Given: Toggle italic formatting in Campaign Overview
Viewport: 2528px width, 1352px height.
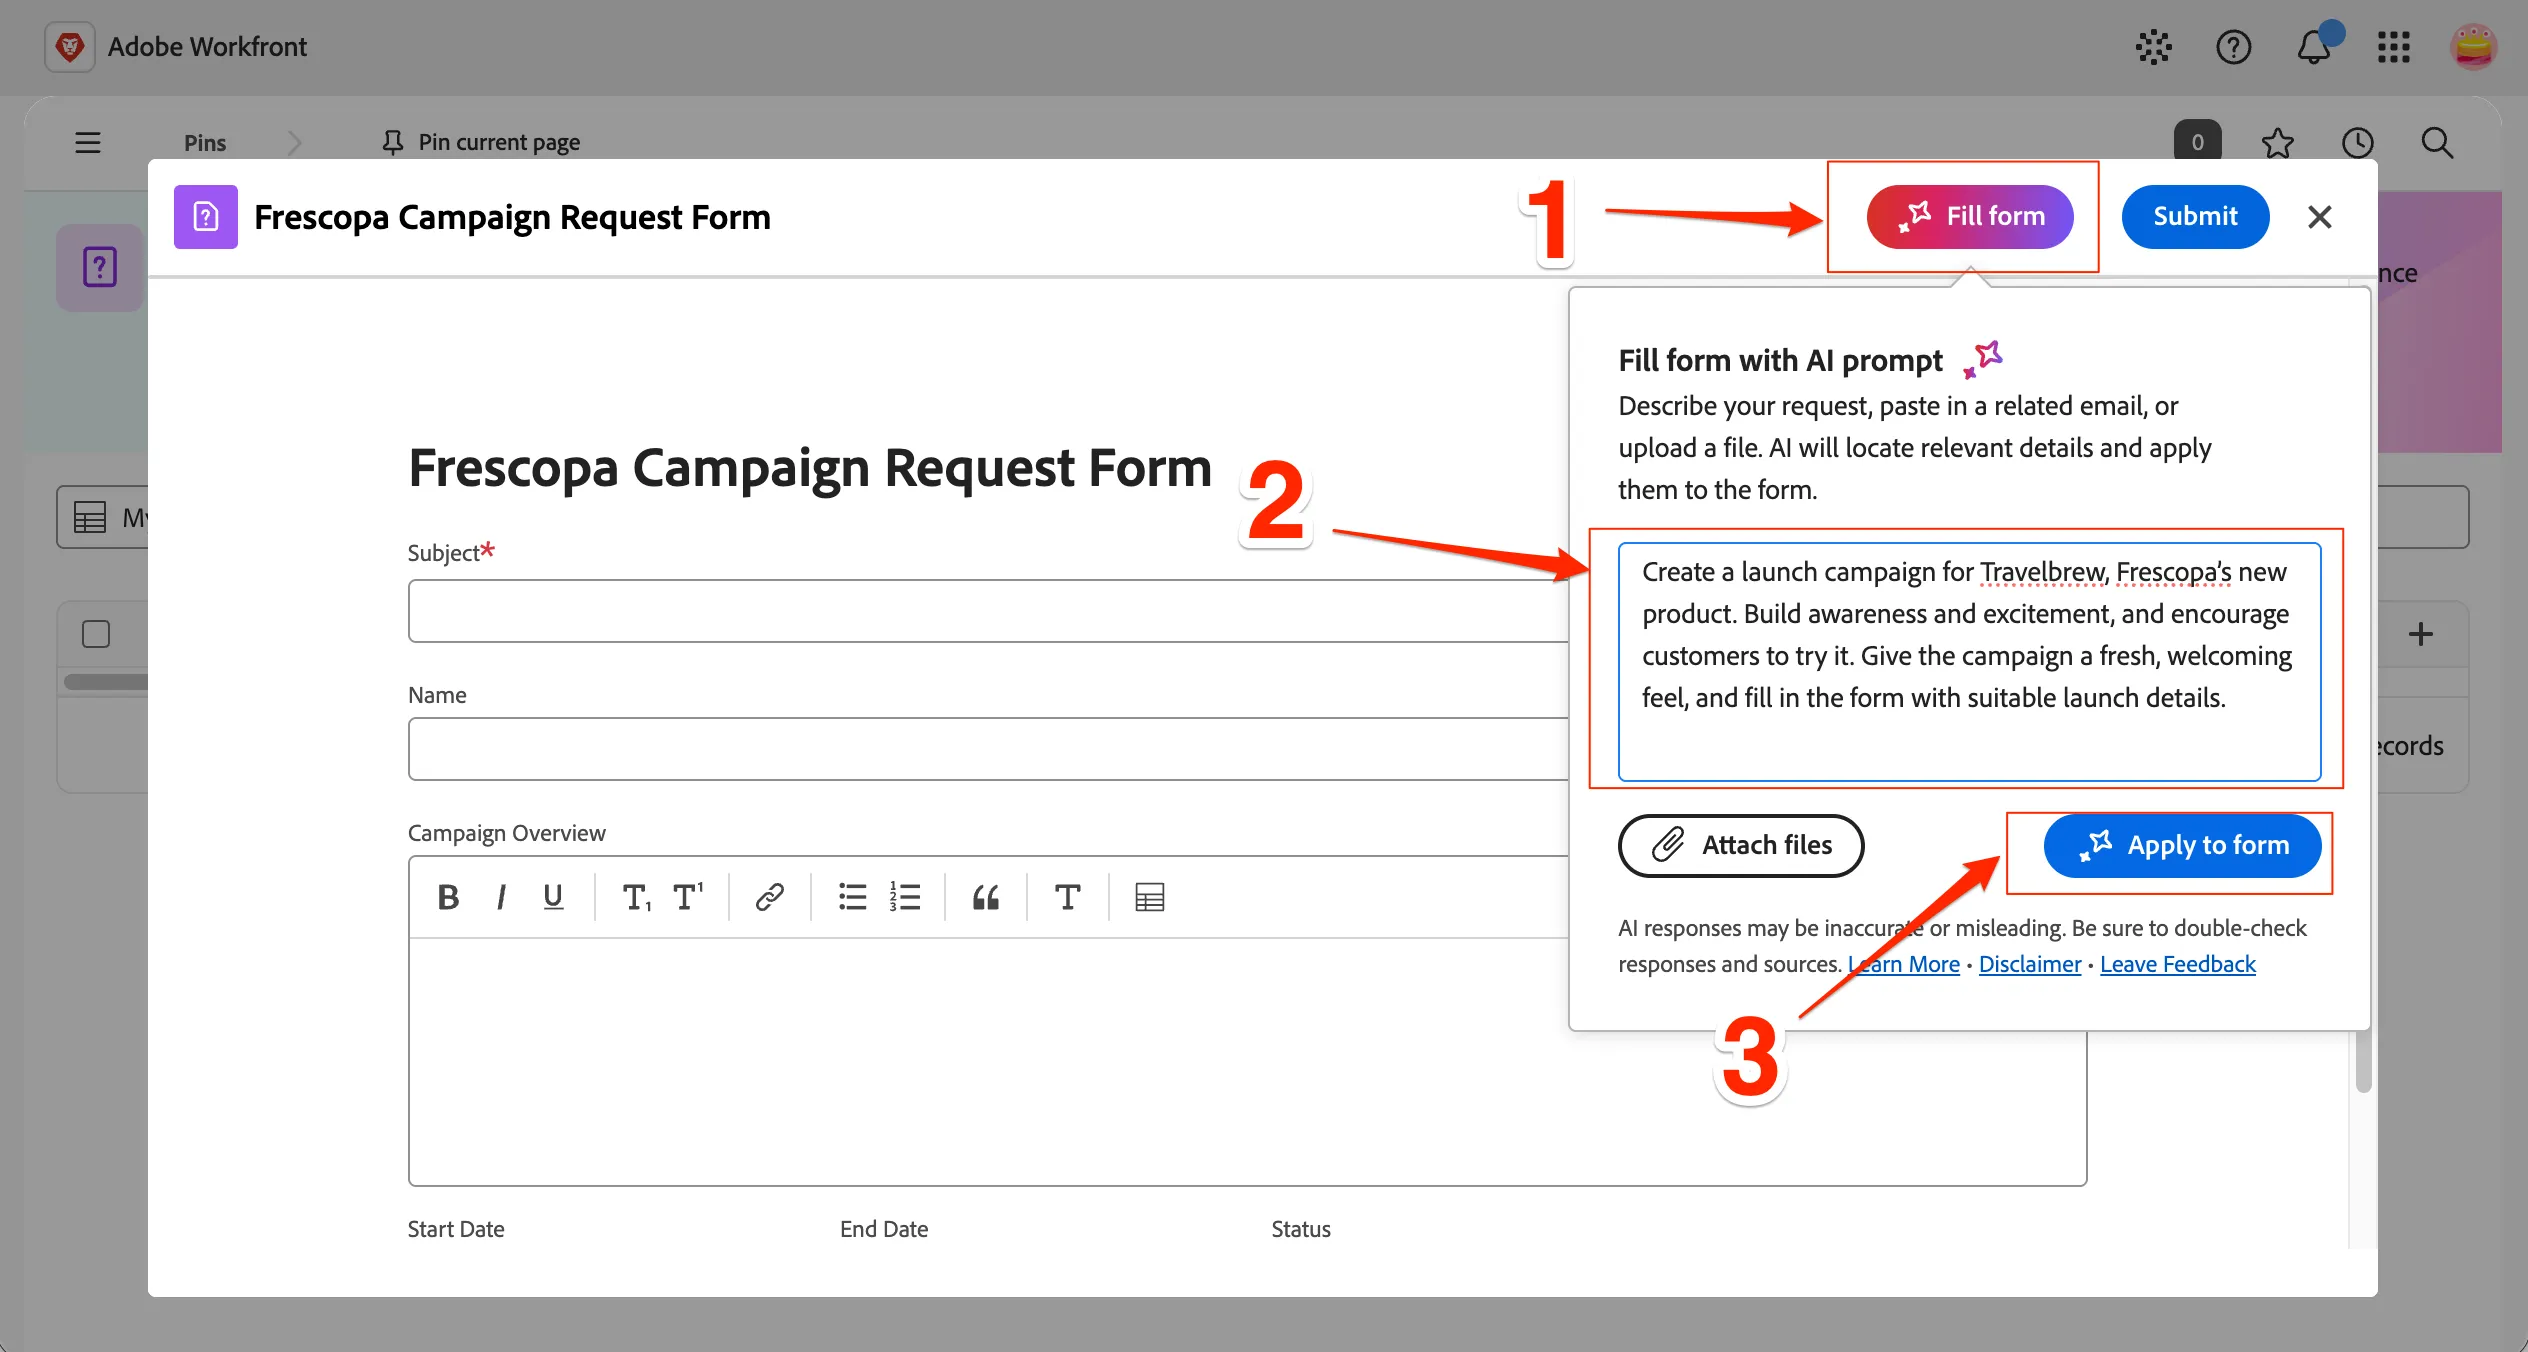Looking at the screenshot, I should point(501,897).
